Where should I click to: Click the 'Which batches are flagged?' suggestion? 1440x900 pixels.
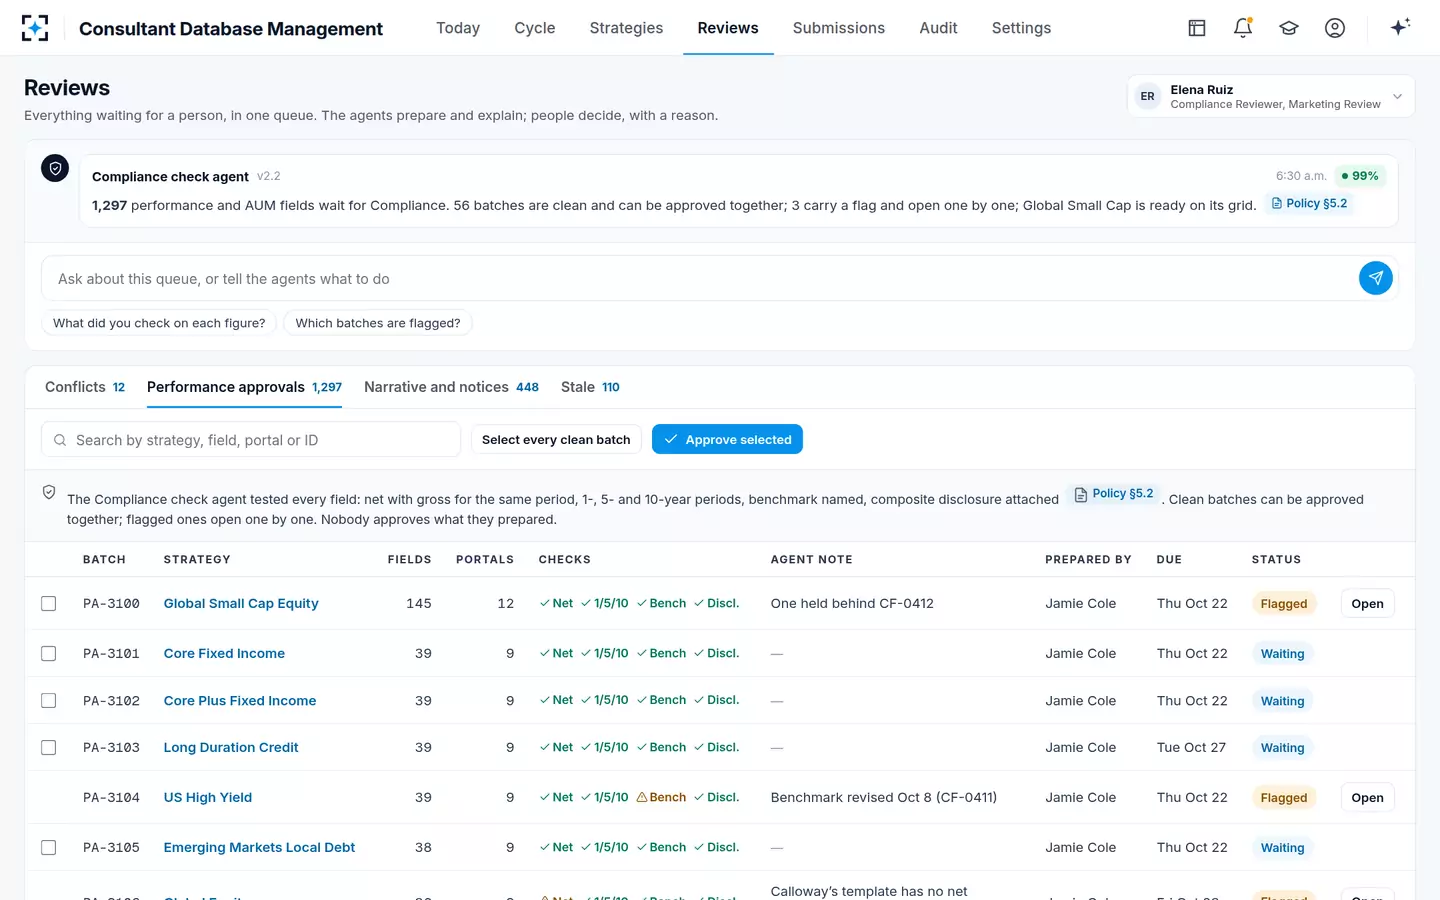378,323
